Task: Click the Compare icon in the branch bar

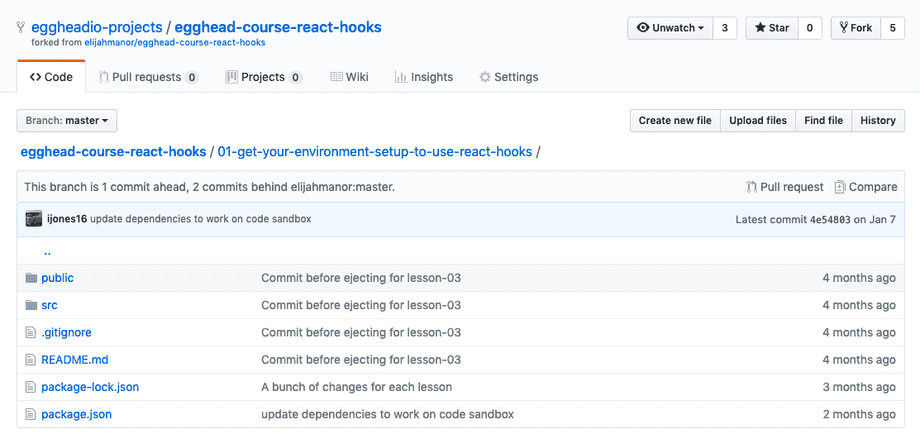Action: click(840, 187)
